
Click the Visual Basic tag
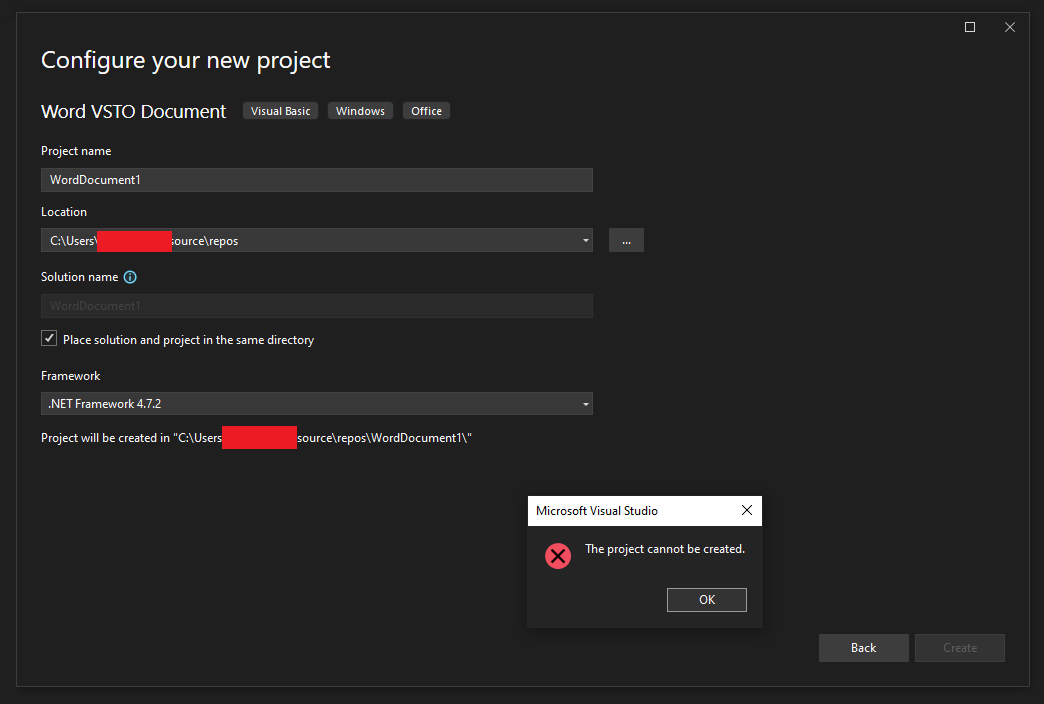pyautogui.click(x=280, y=111)
